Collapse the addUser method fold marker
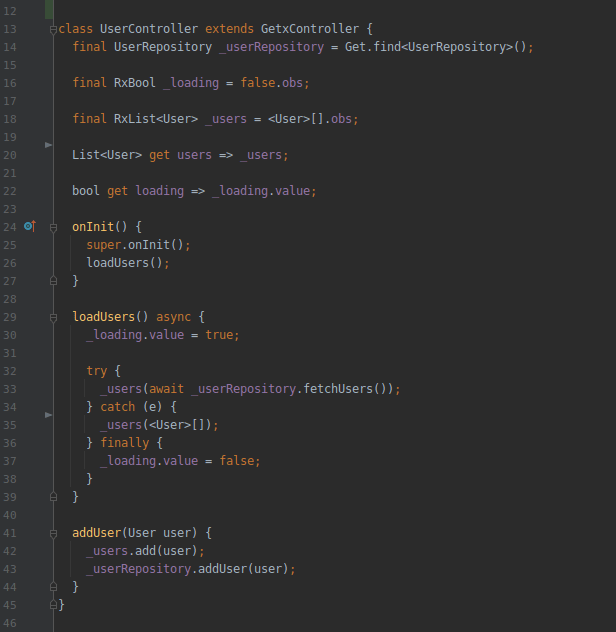Image resolution: width=616 pixels, height=632 pixels. [x=53, y=534]
